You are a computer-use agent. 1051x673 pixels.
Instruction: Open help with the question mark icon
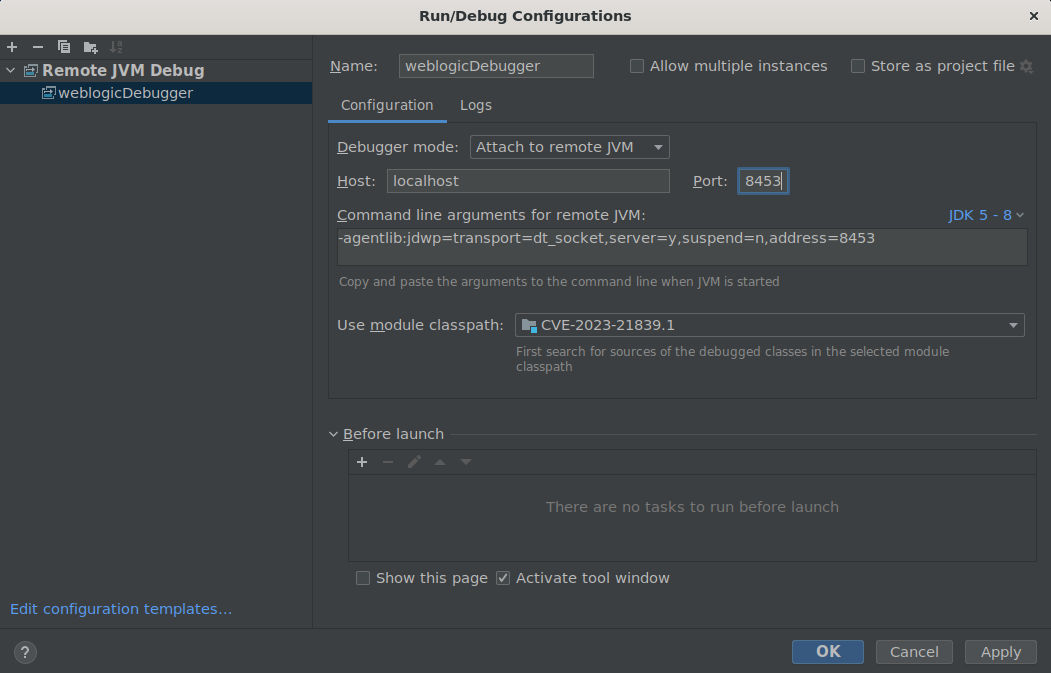[x=25, y=652]
